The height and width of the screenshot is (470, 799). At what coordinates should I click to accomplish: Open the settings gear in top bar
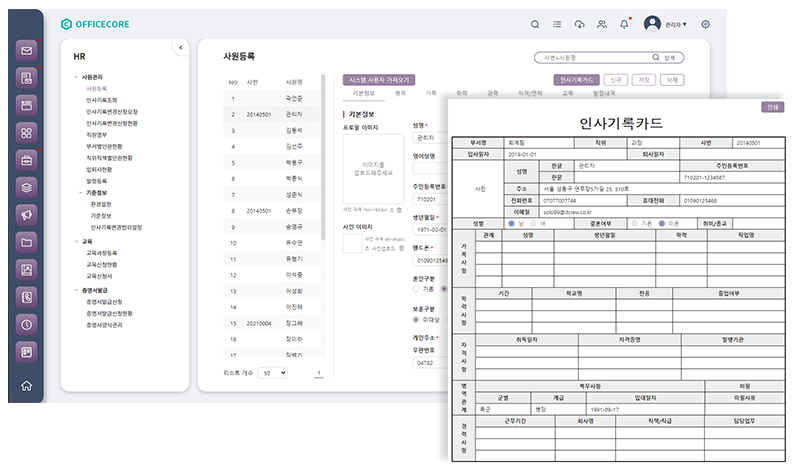click(705, 24)
